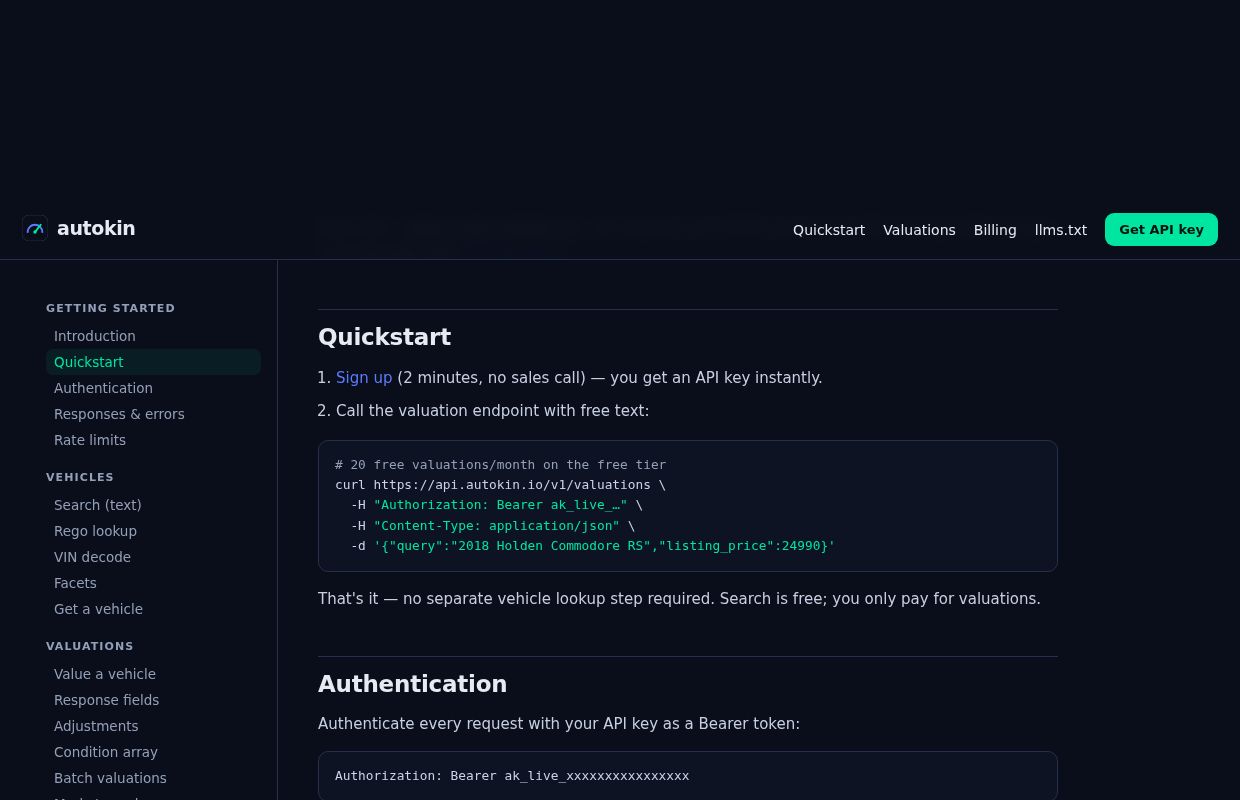The width and height of the screenshot is (1240, 800).
Task: Open Condition array documentation
Action: pyautogui.click(x=153, y=752)
